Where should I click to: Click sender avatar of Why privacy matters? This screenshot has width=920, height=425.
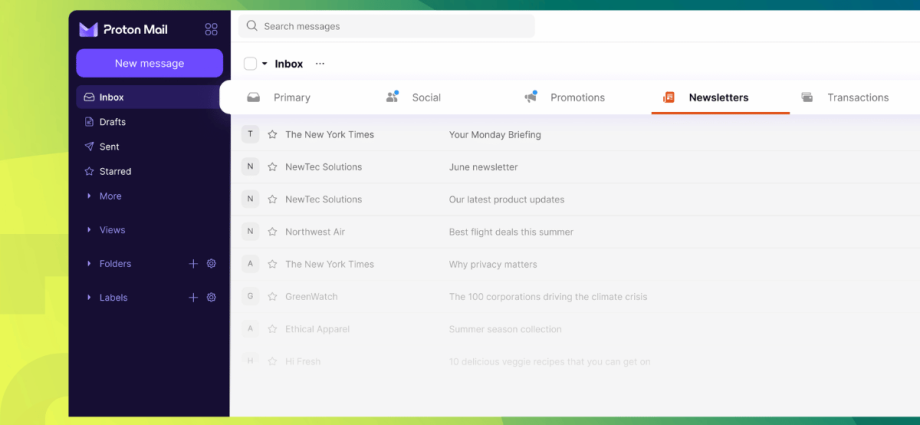point(250,264)
